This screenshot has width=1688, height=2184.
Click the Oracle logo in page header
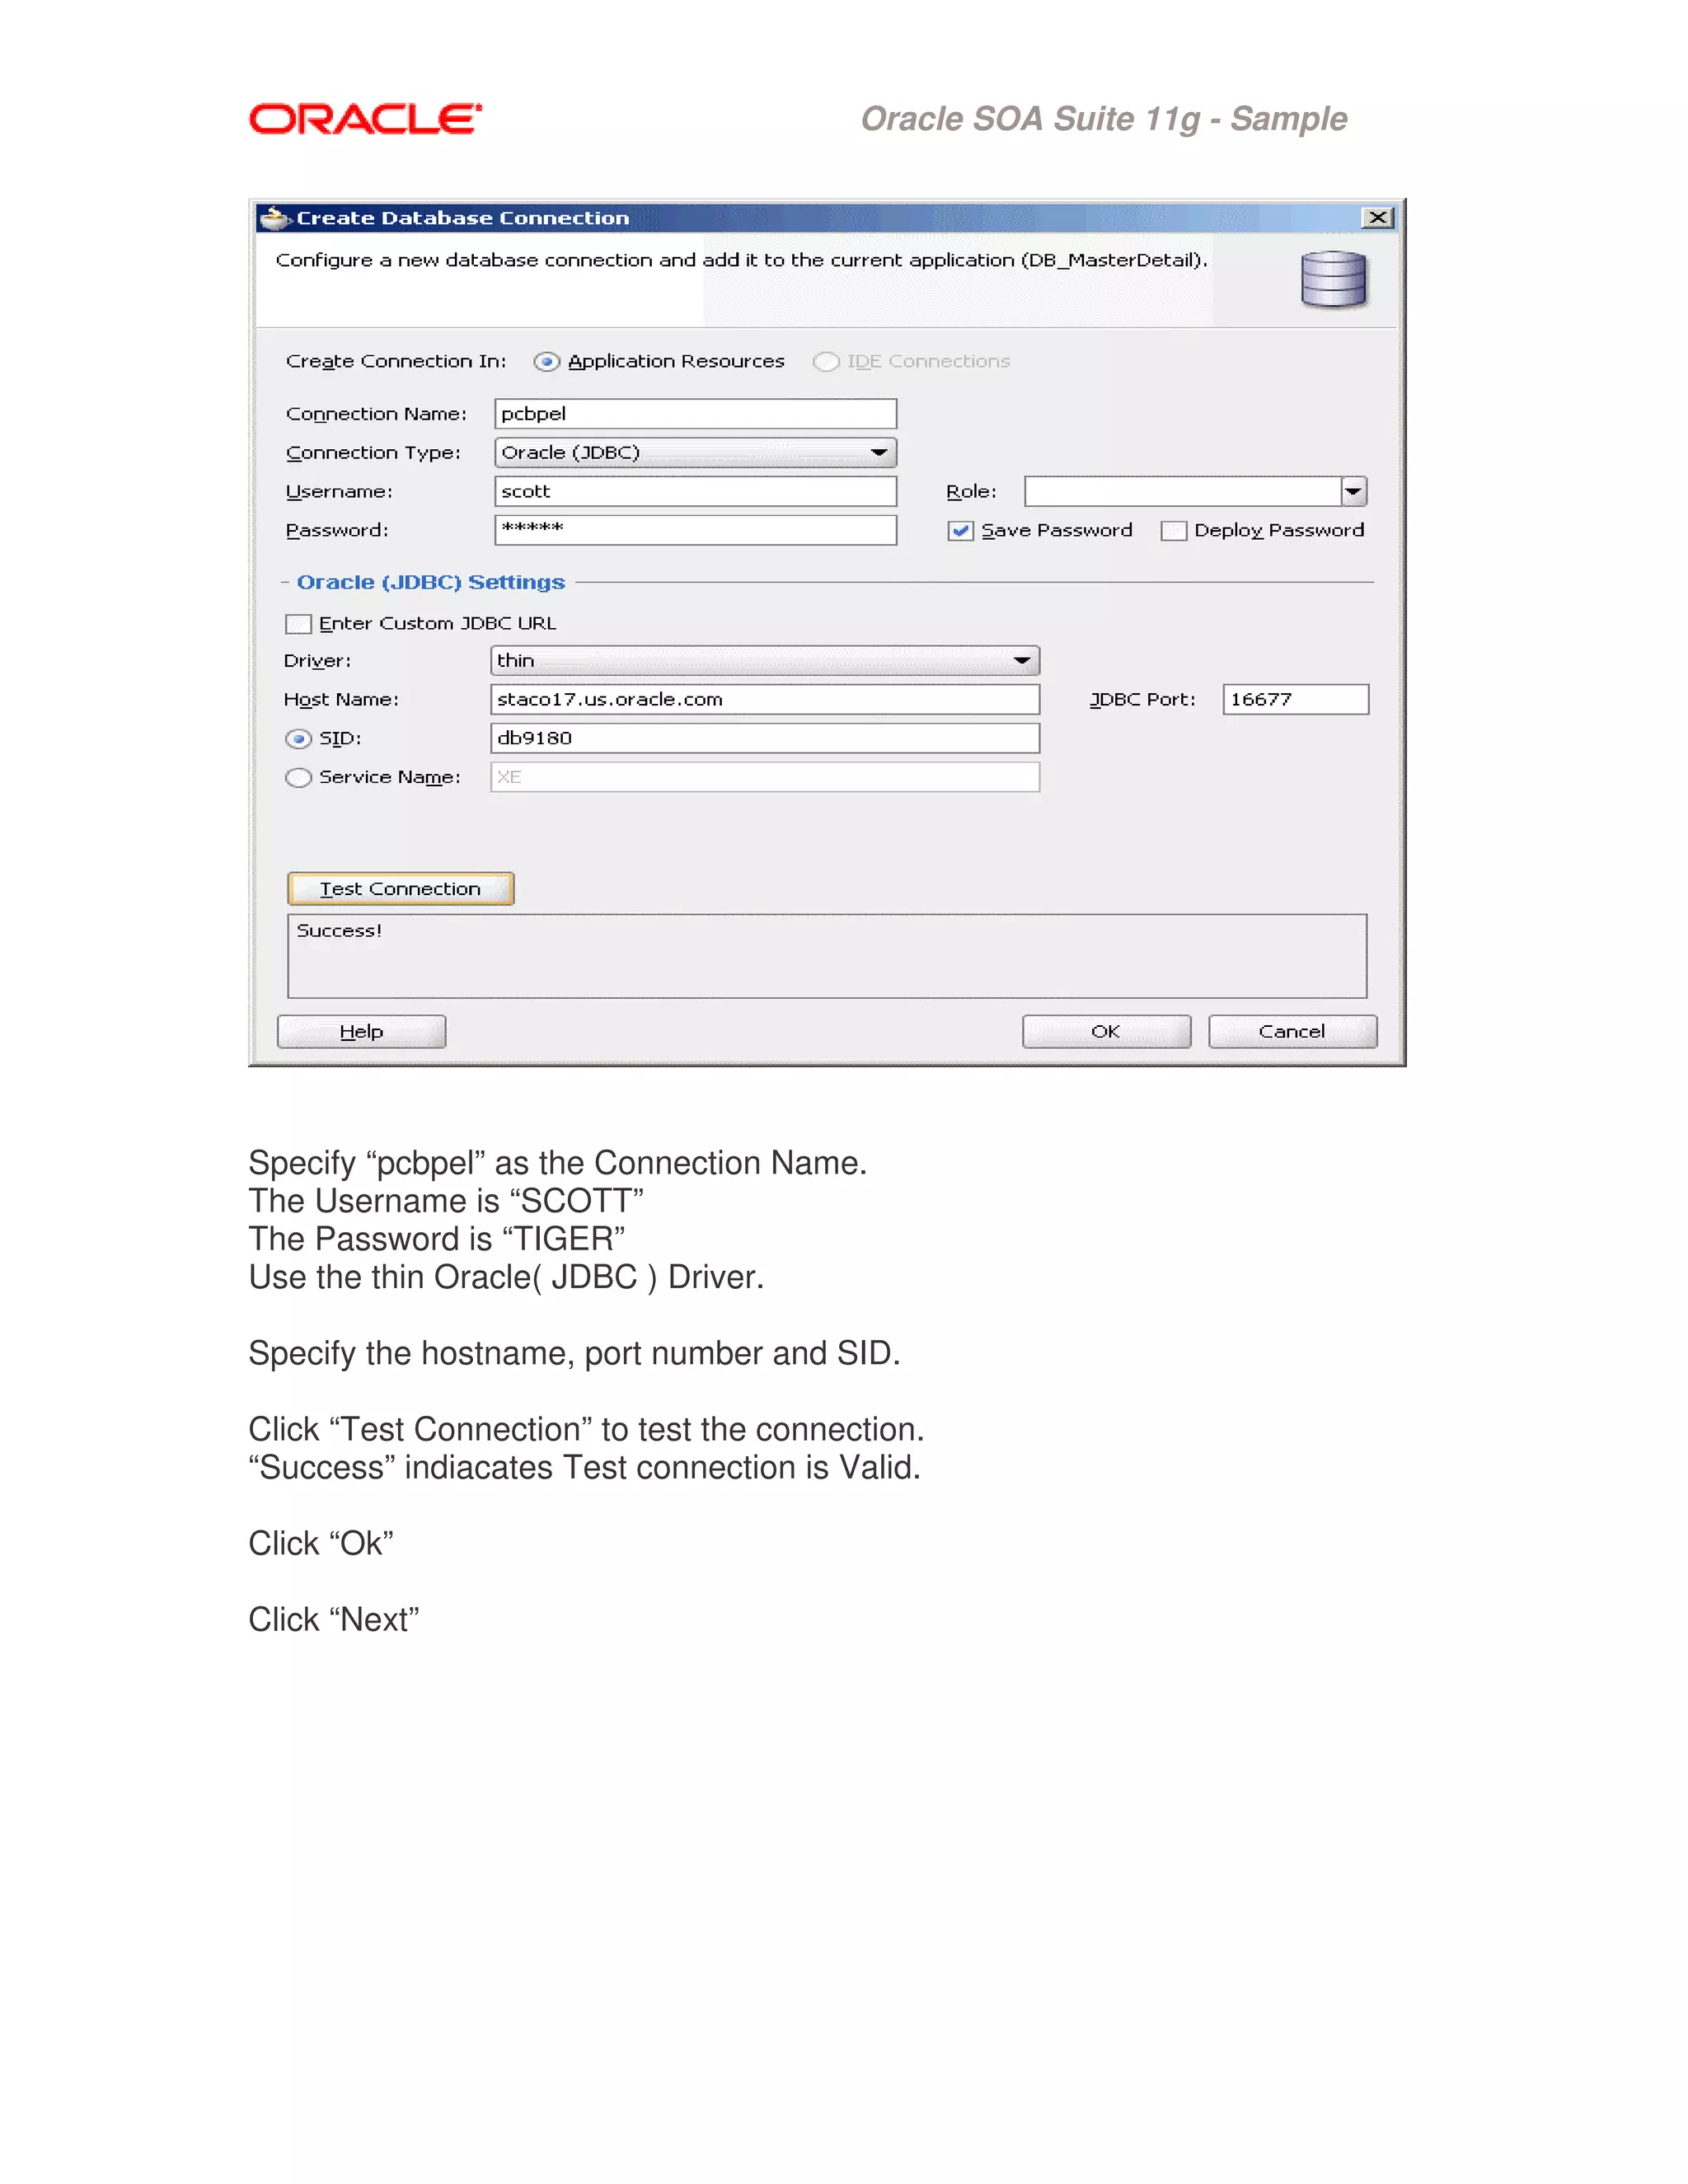(x=365, y=119)
